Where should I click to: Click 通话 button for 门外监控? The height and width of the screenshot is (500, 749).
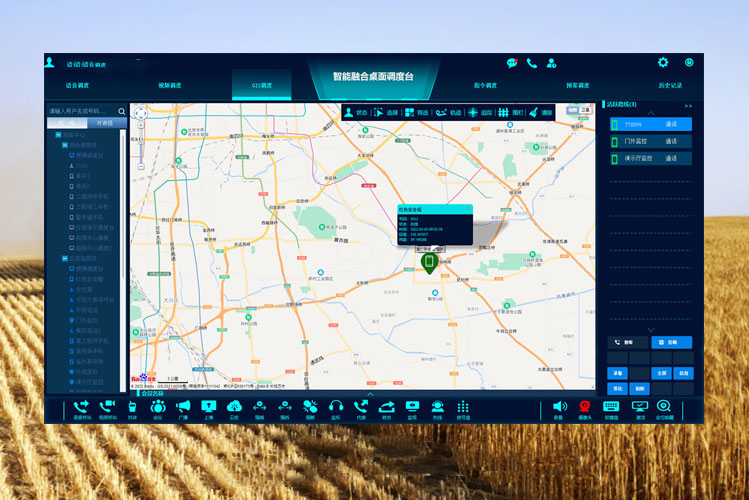[x=671, y=141]
